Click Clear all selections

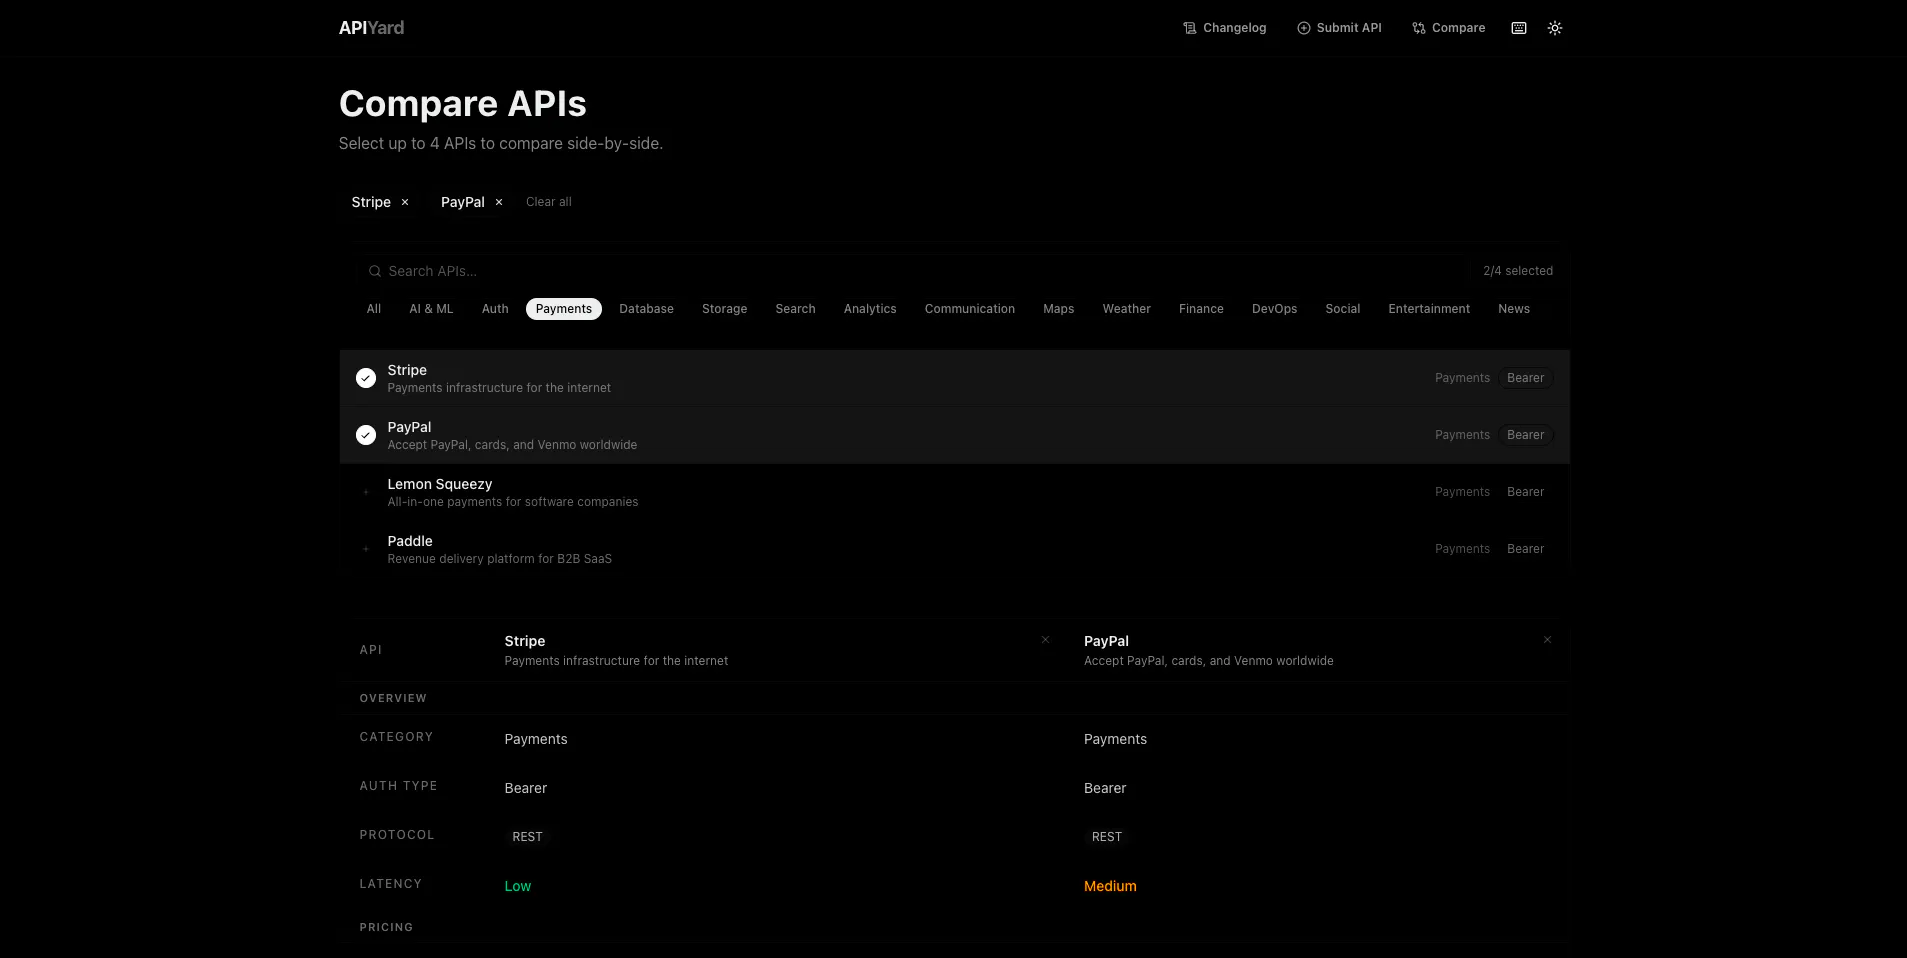(549, 202)
